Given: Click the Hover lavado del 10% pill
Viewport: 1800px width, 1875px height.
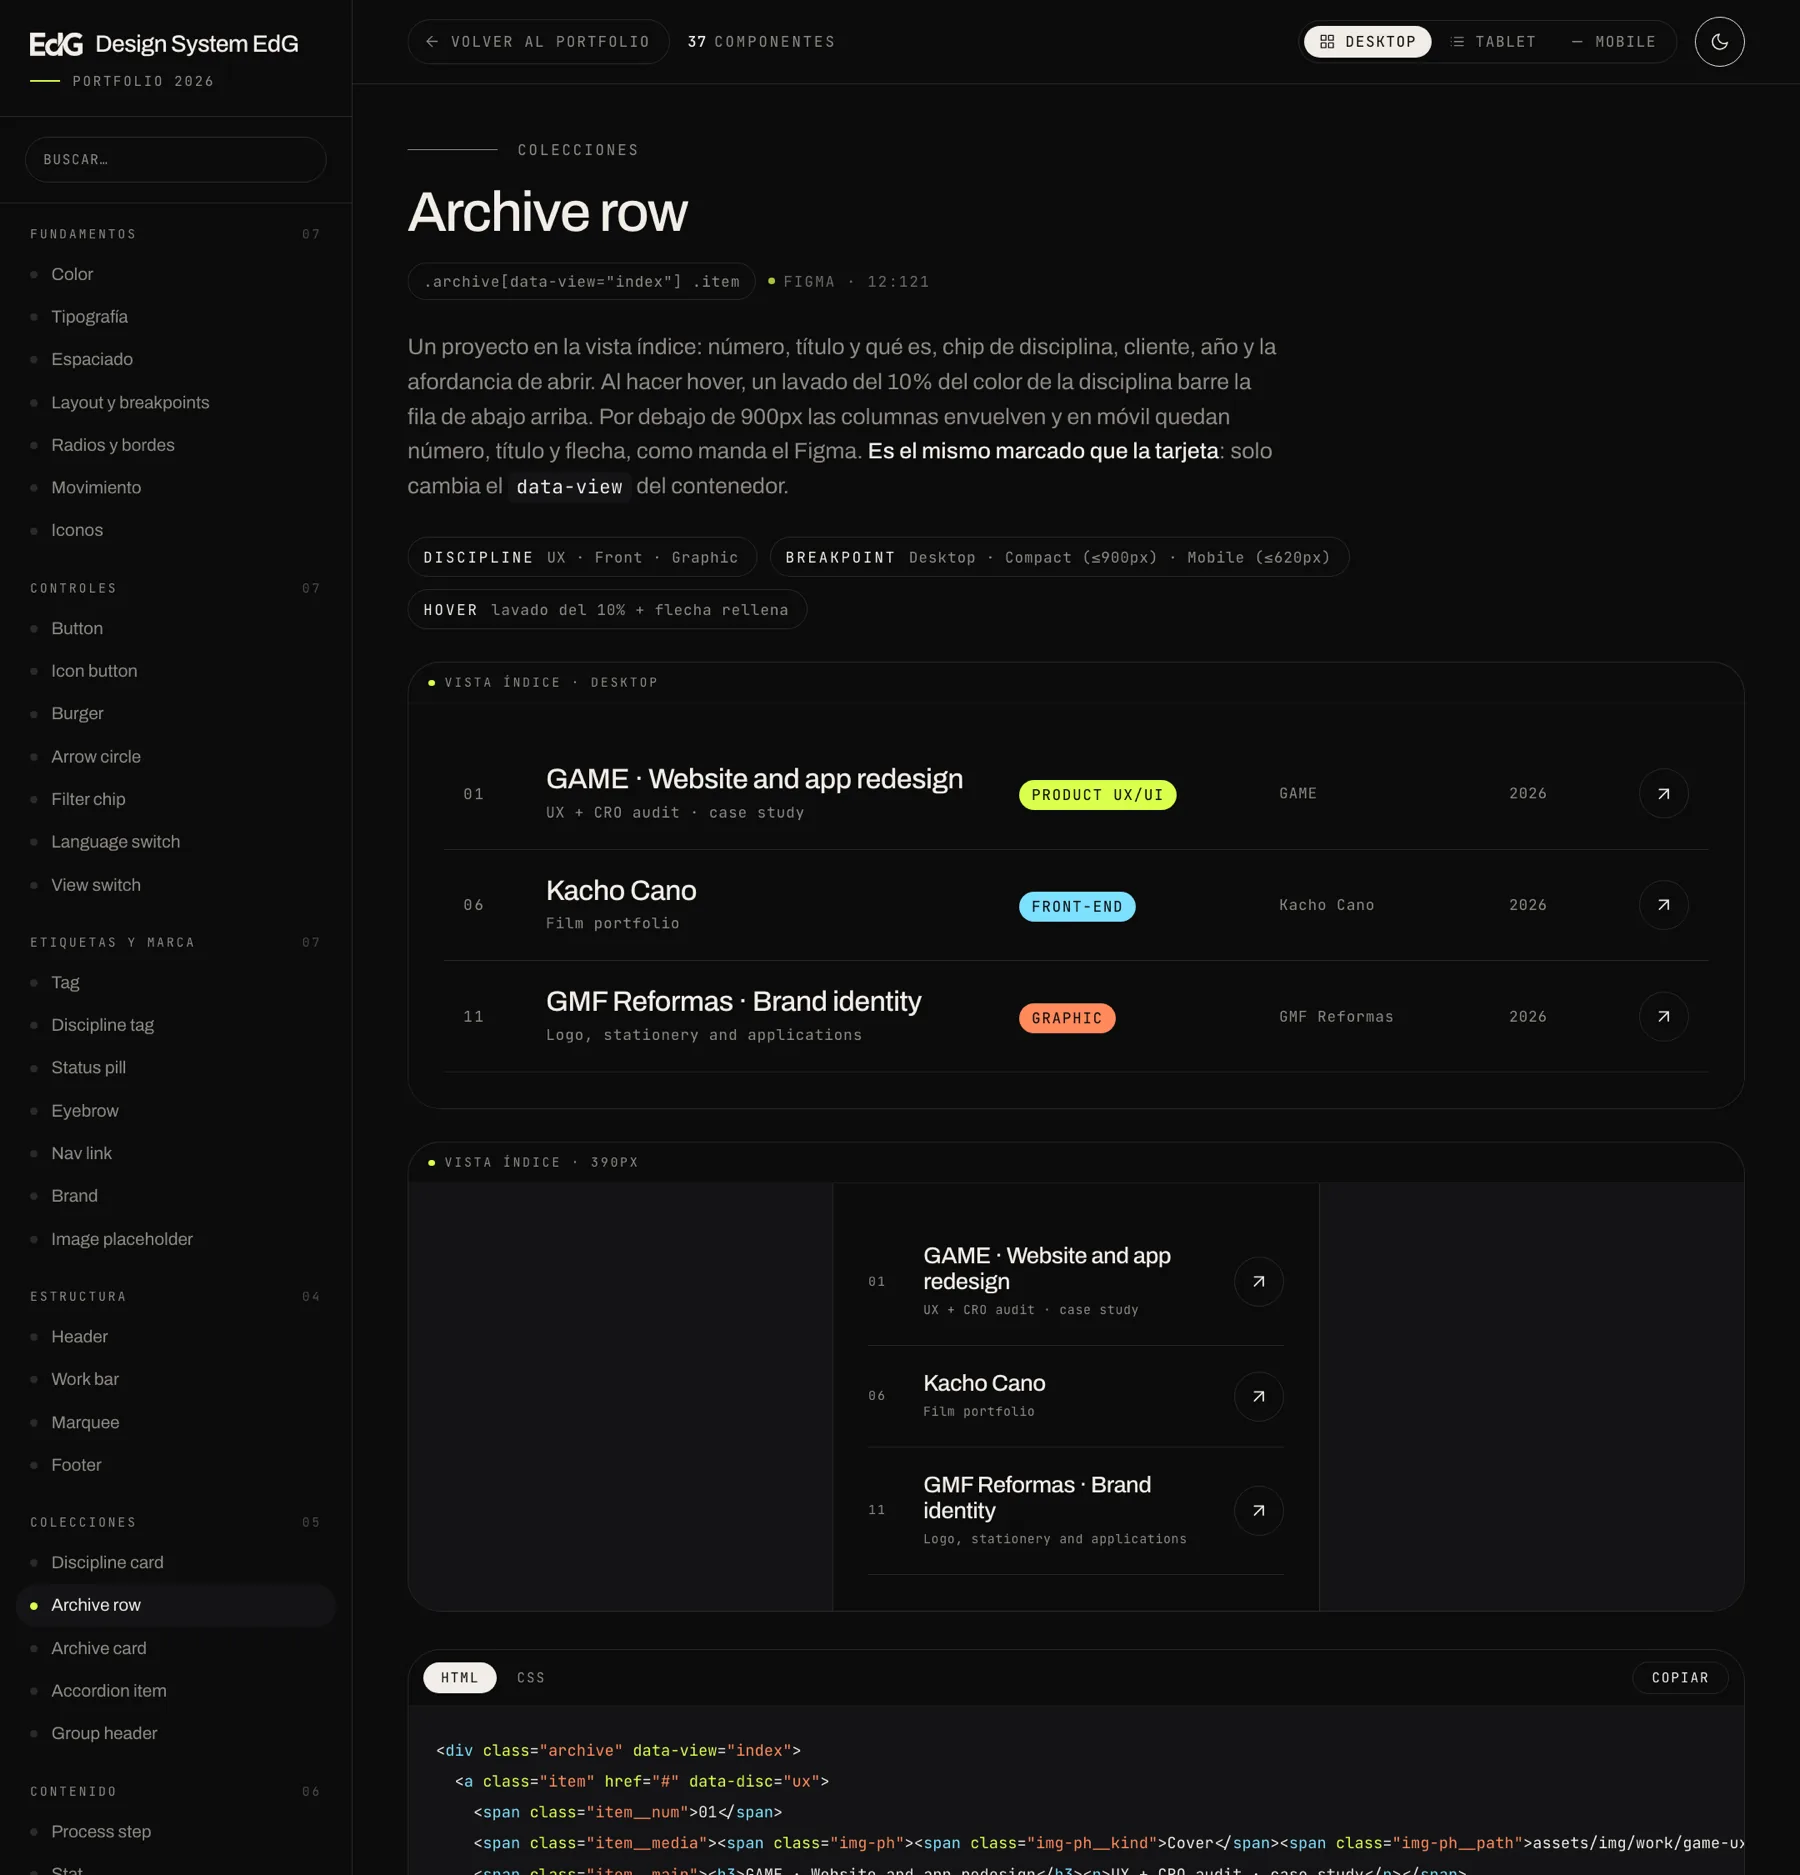Looking at the screenshot, I should click(x=607, y=610).
